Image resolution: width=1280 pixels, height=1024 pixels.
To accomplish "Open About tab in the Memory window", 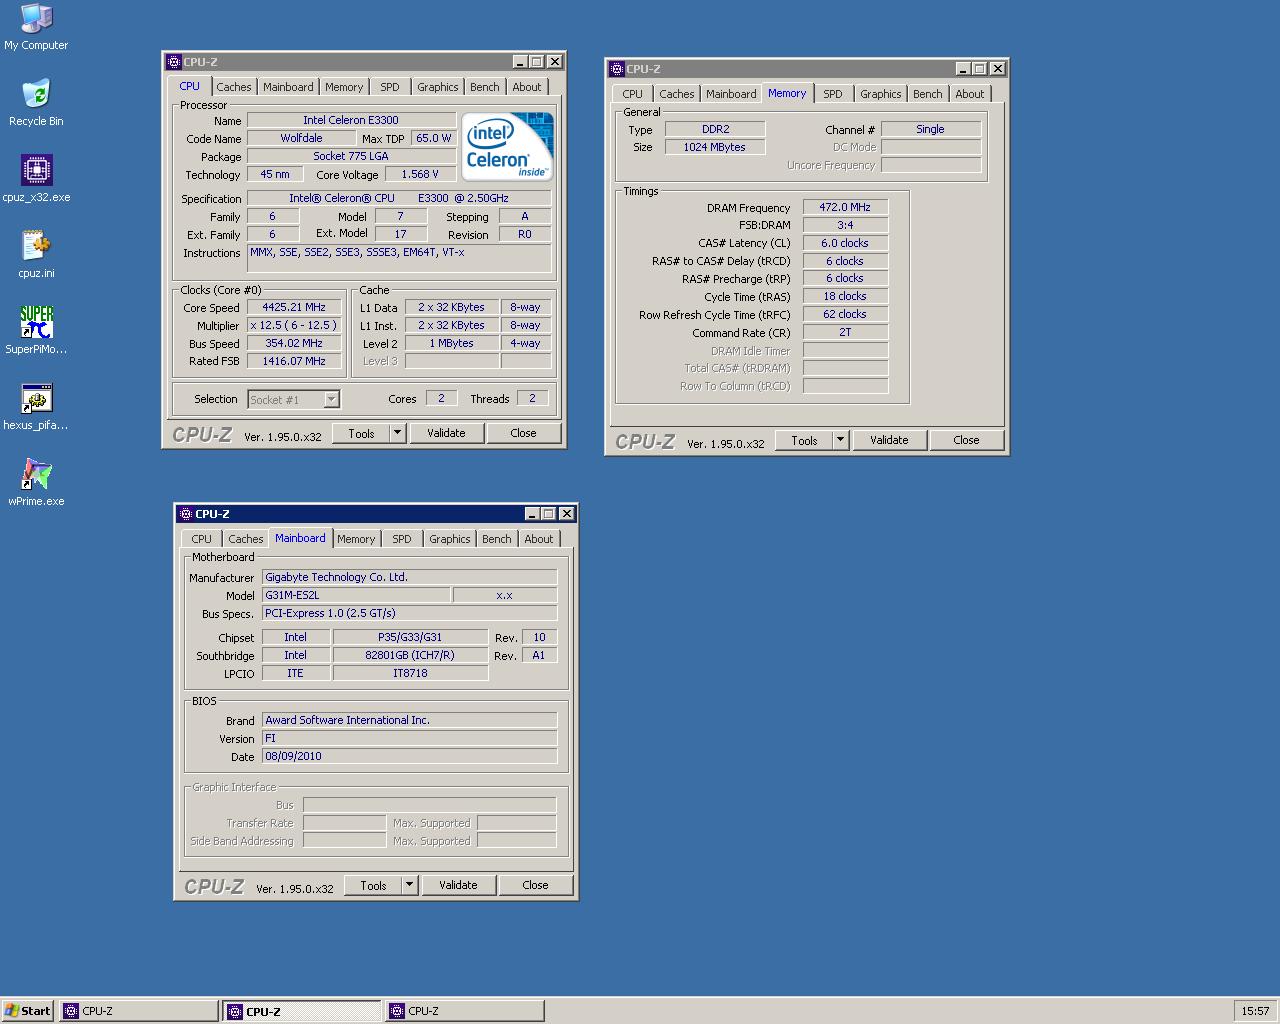I will tap(970, 94).
